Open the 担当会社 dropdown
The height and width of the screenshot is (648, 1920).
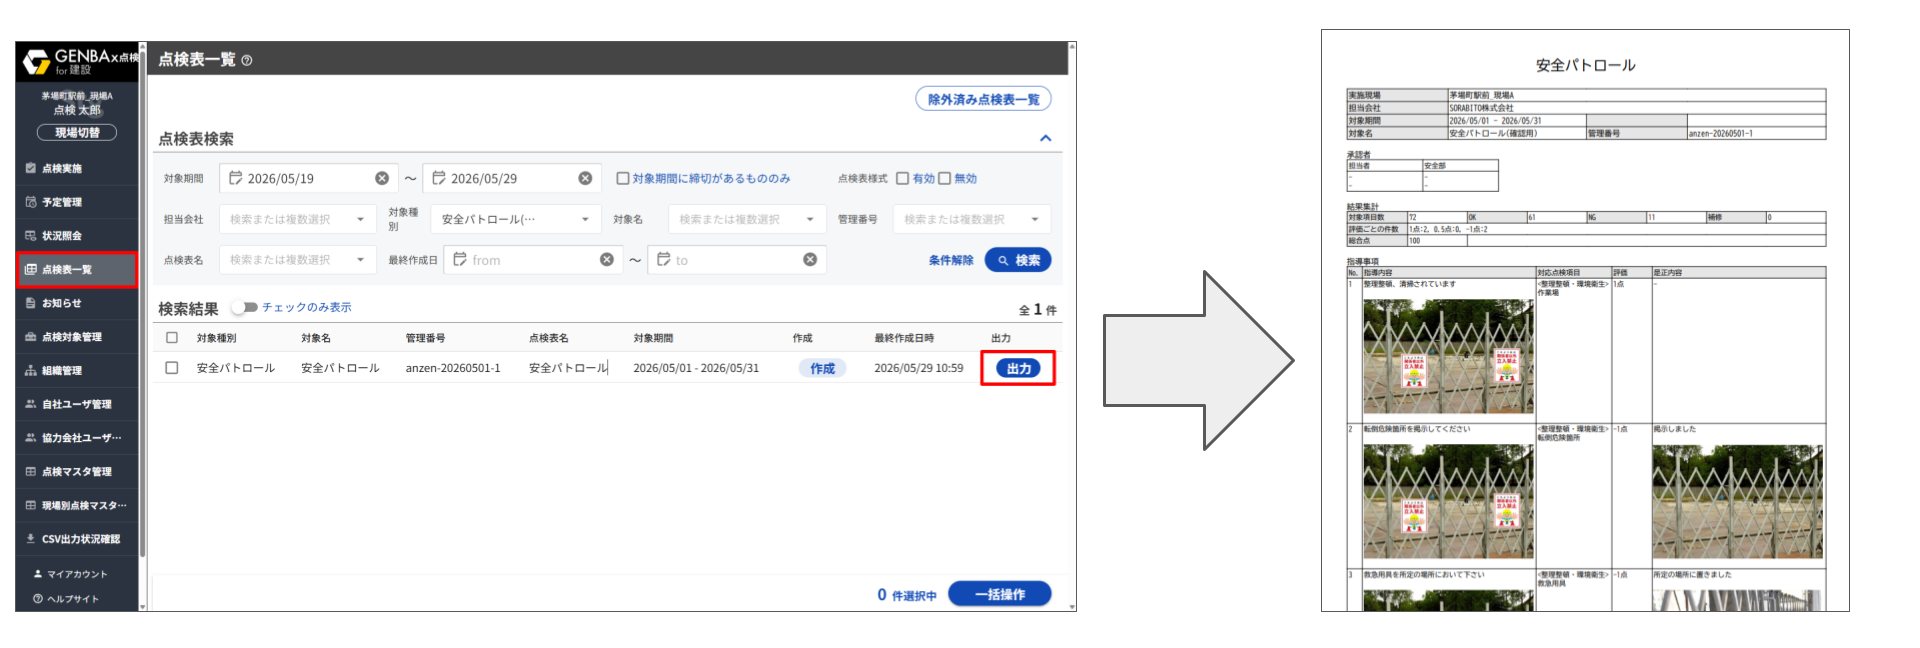click(x=298, y=219)
